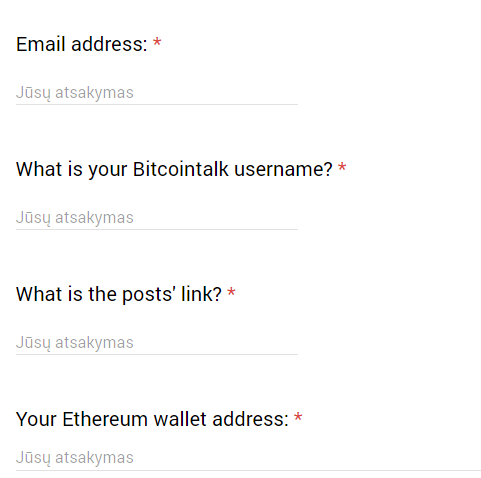Image resolution: width=481 pixels, height=478 pixels.
Task: Click the Email address answer field
Action: pyautogui.click(x=157, y=93)
